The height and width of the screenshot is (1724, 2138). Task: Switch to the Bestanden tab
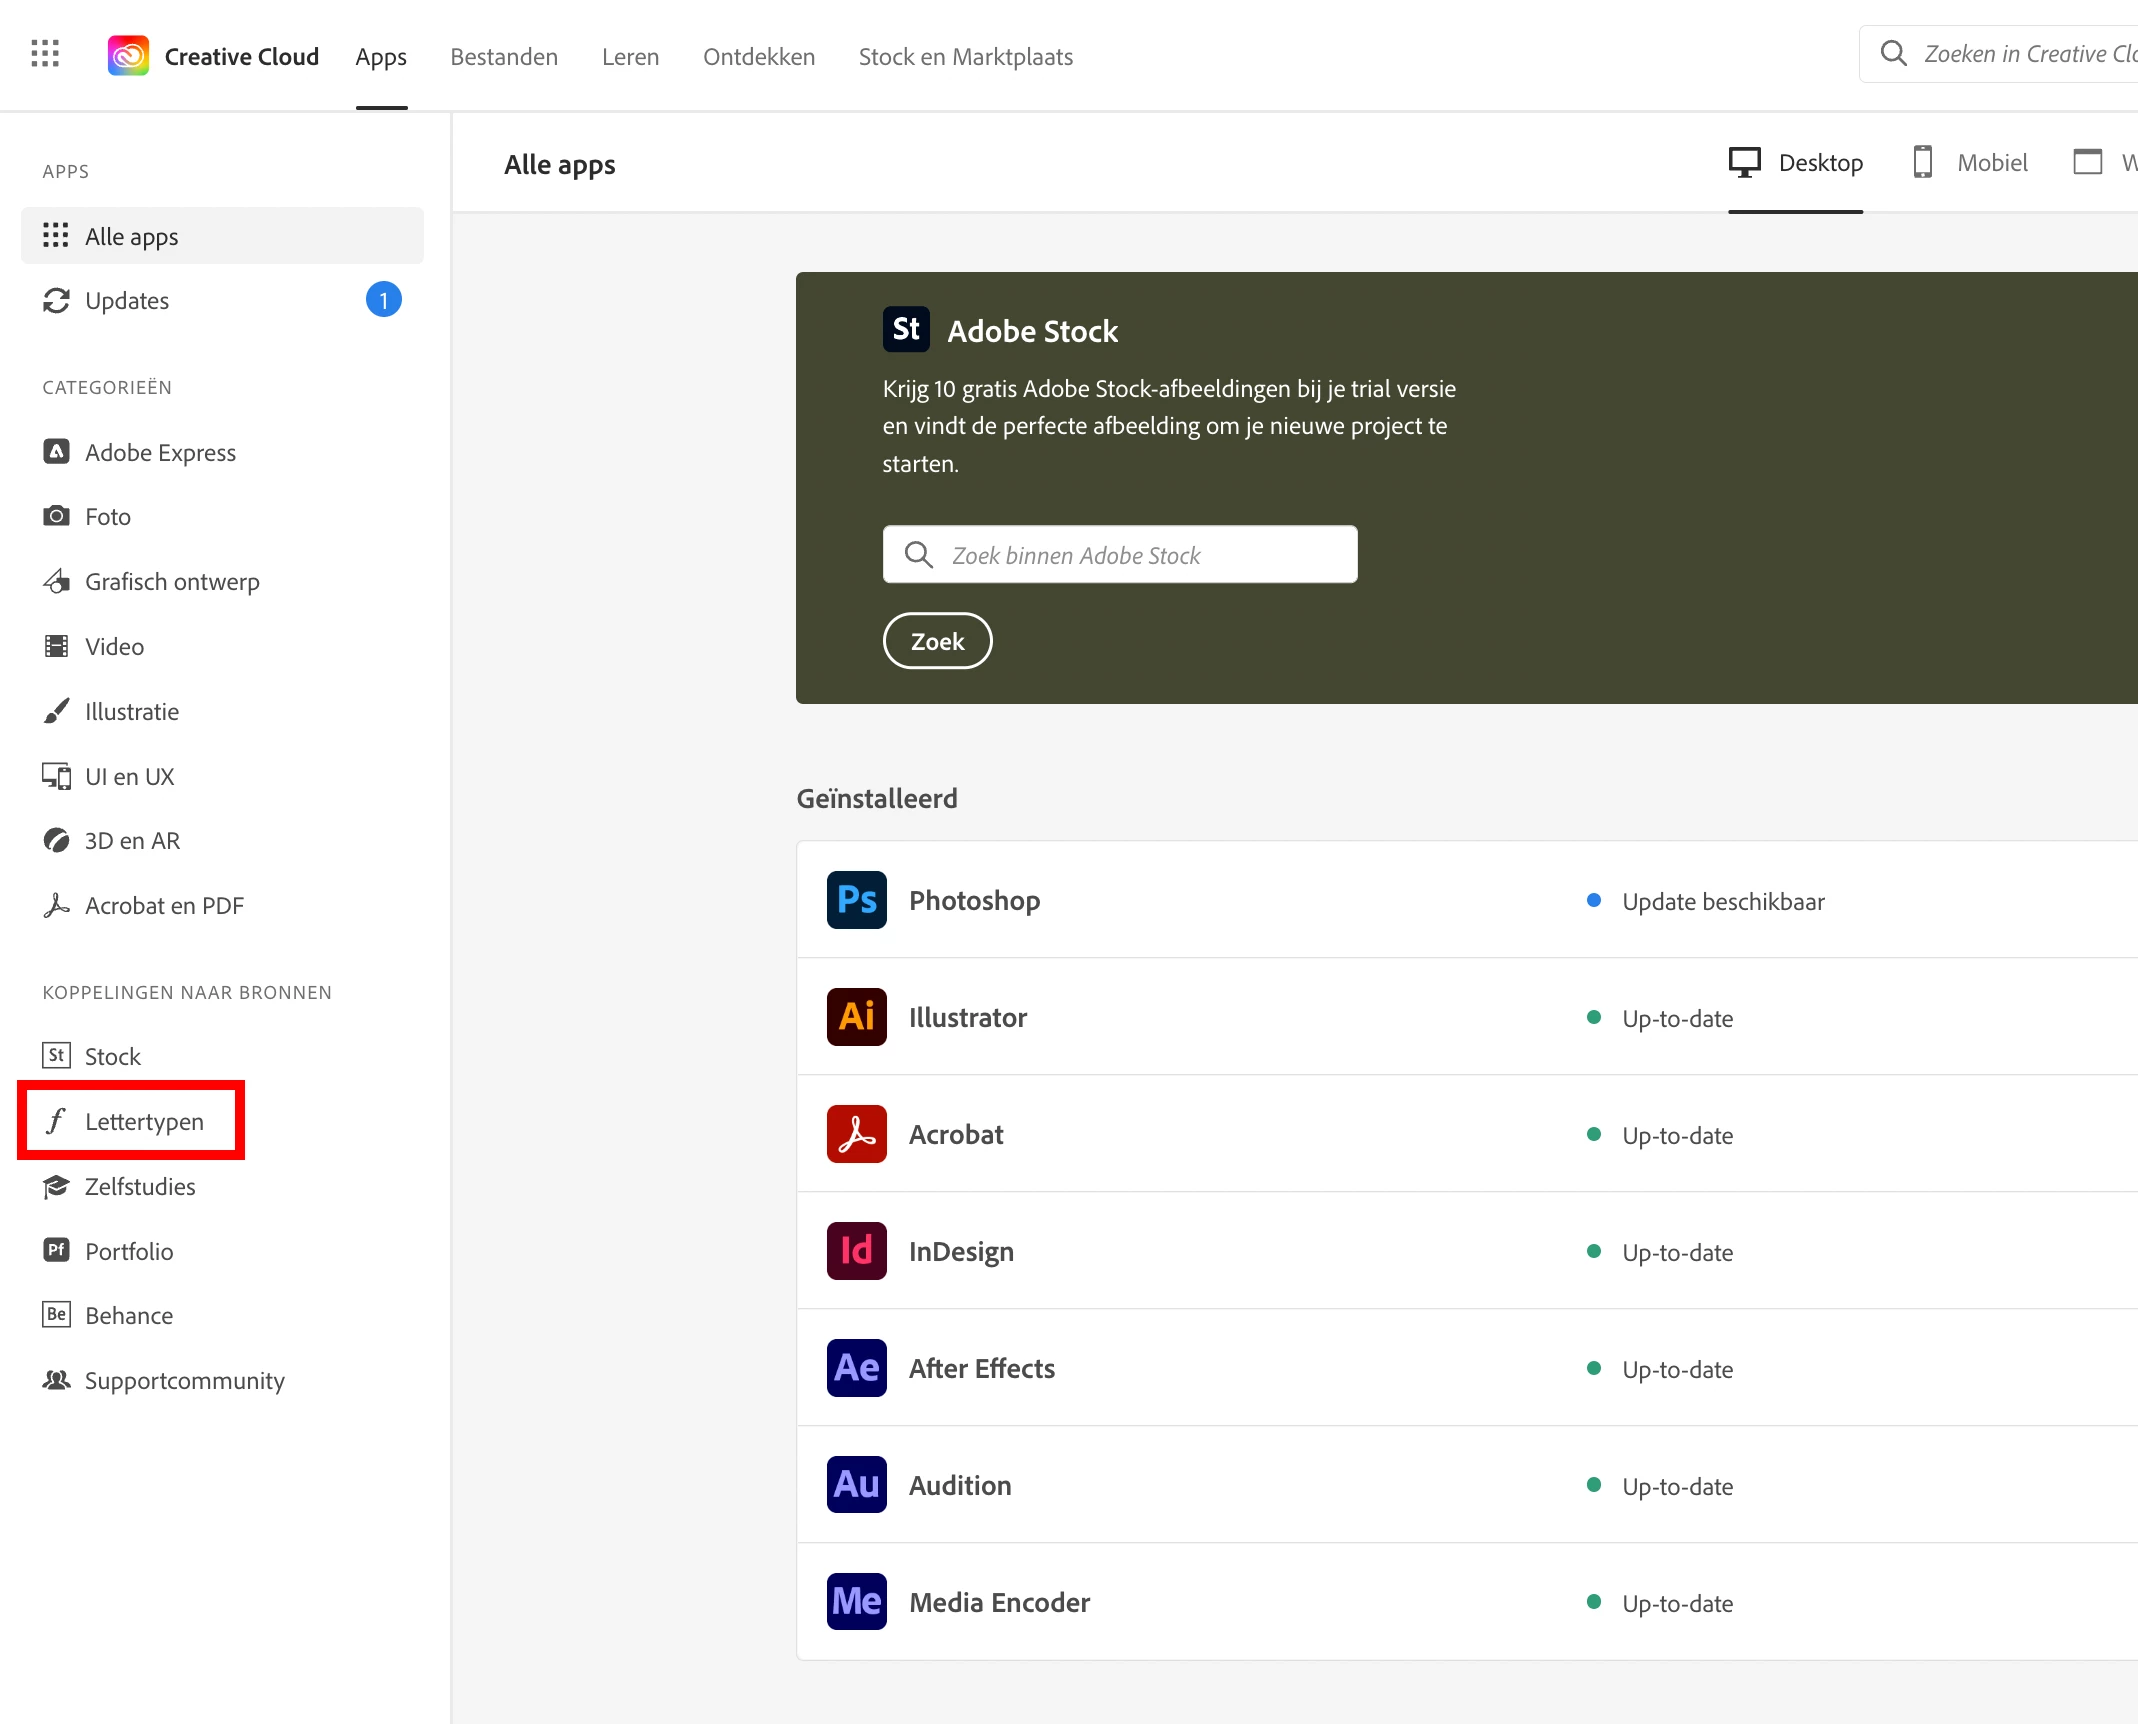pos(504,57)
